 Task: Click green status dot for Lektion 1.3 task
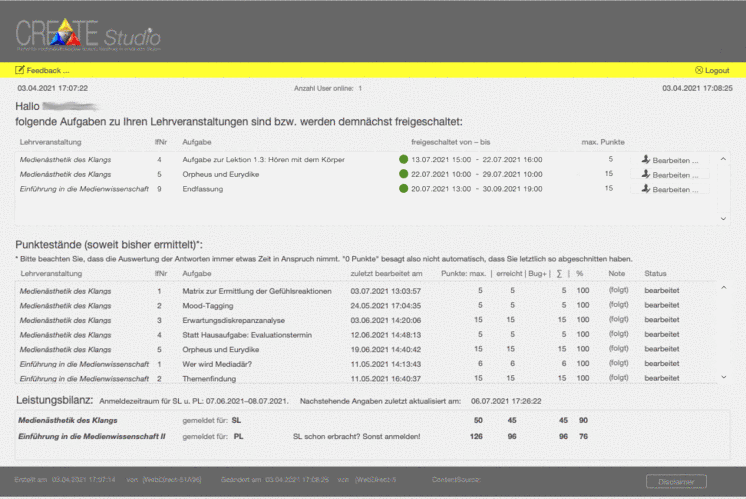pos(404,159)
